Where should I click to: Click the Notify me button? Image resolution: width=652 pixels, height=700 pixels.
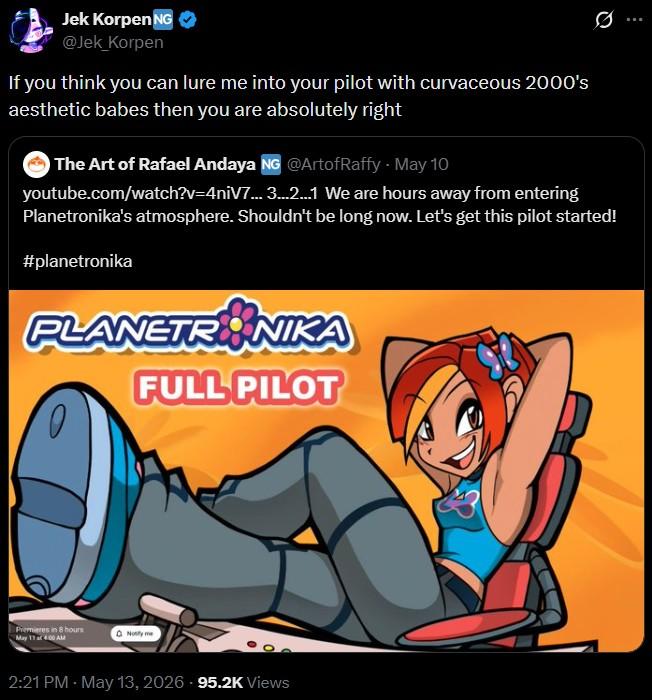click(135, 633)
